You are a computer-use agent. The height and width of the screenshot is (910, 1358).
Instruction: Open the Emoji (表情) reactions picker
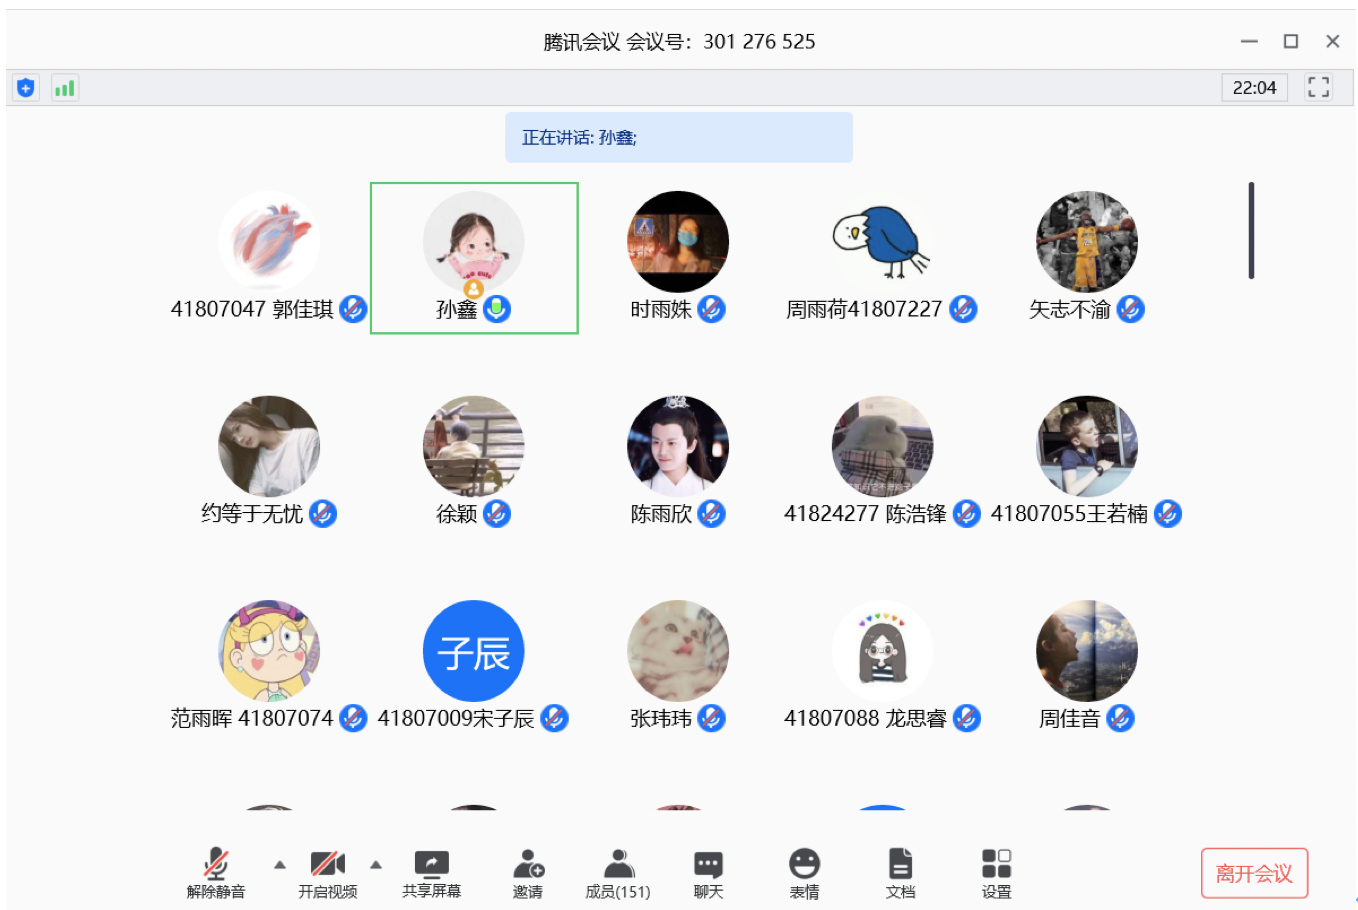pos(804,873)
